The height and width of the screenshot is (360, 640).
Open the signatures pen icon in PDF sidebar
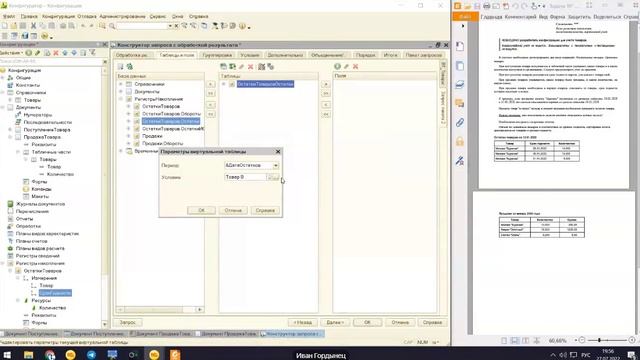tap(460, 160)
